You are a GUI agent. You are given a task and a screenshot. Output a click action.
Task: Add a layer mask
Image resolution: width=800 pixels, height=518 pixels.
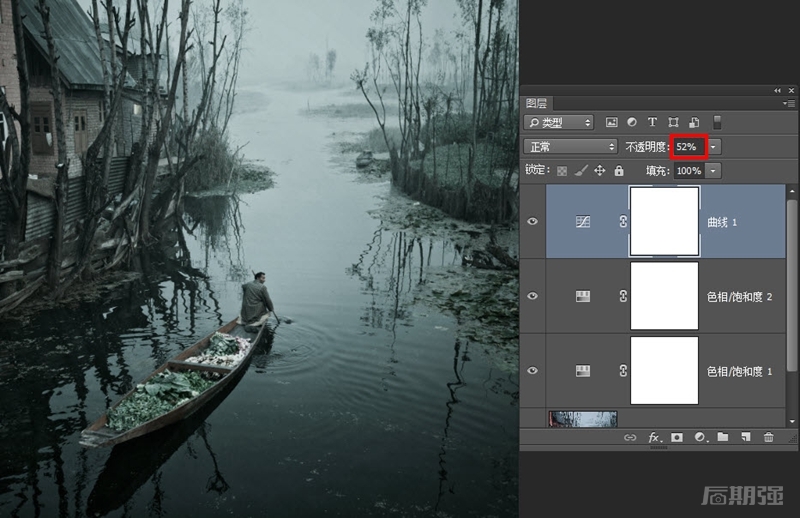click(x=677, y=437)
